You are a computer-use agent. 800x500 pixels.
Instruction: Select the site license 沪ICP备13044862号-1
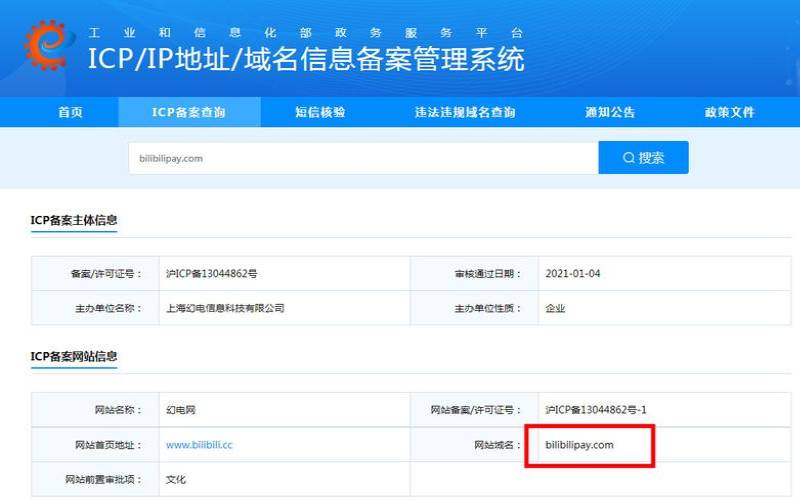pyautogui.click(x=596, y=410)
